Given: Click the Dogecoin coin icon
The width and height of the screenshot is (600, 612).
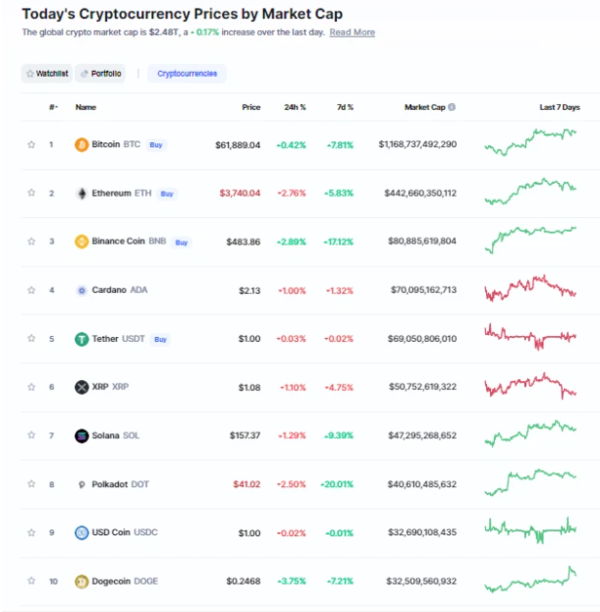Looking at the screenshot, I should (82, 582).
